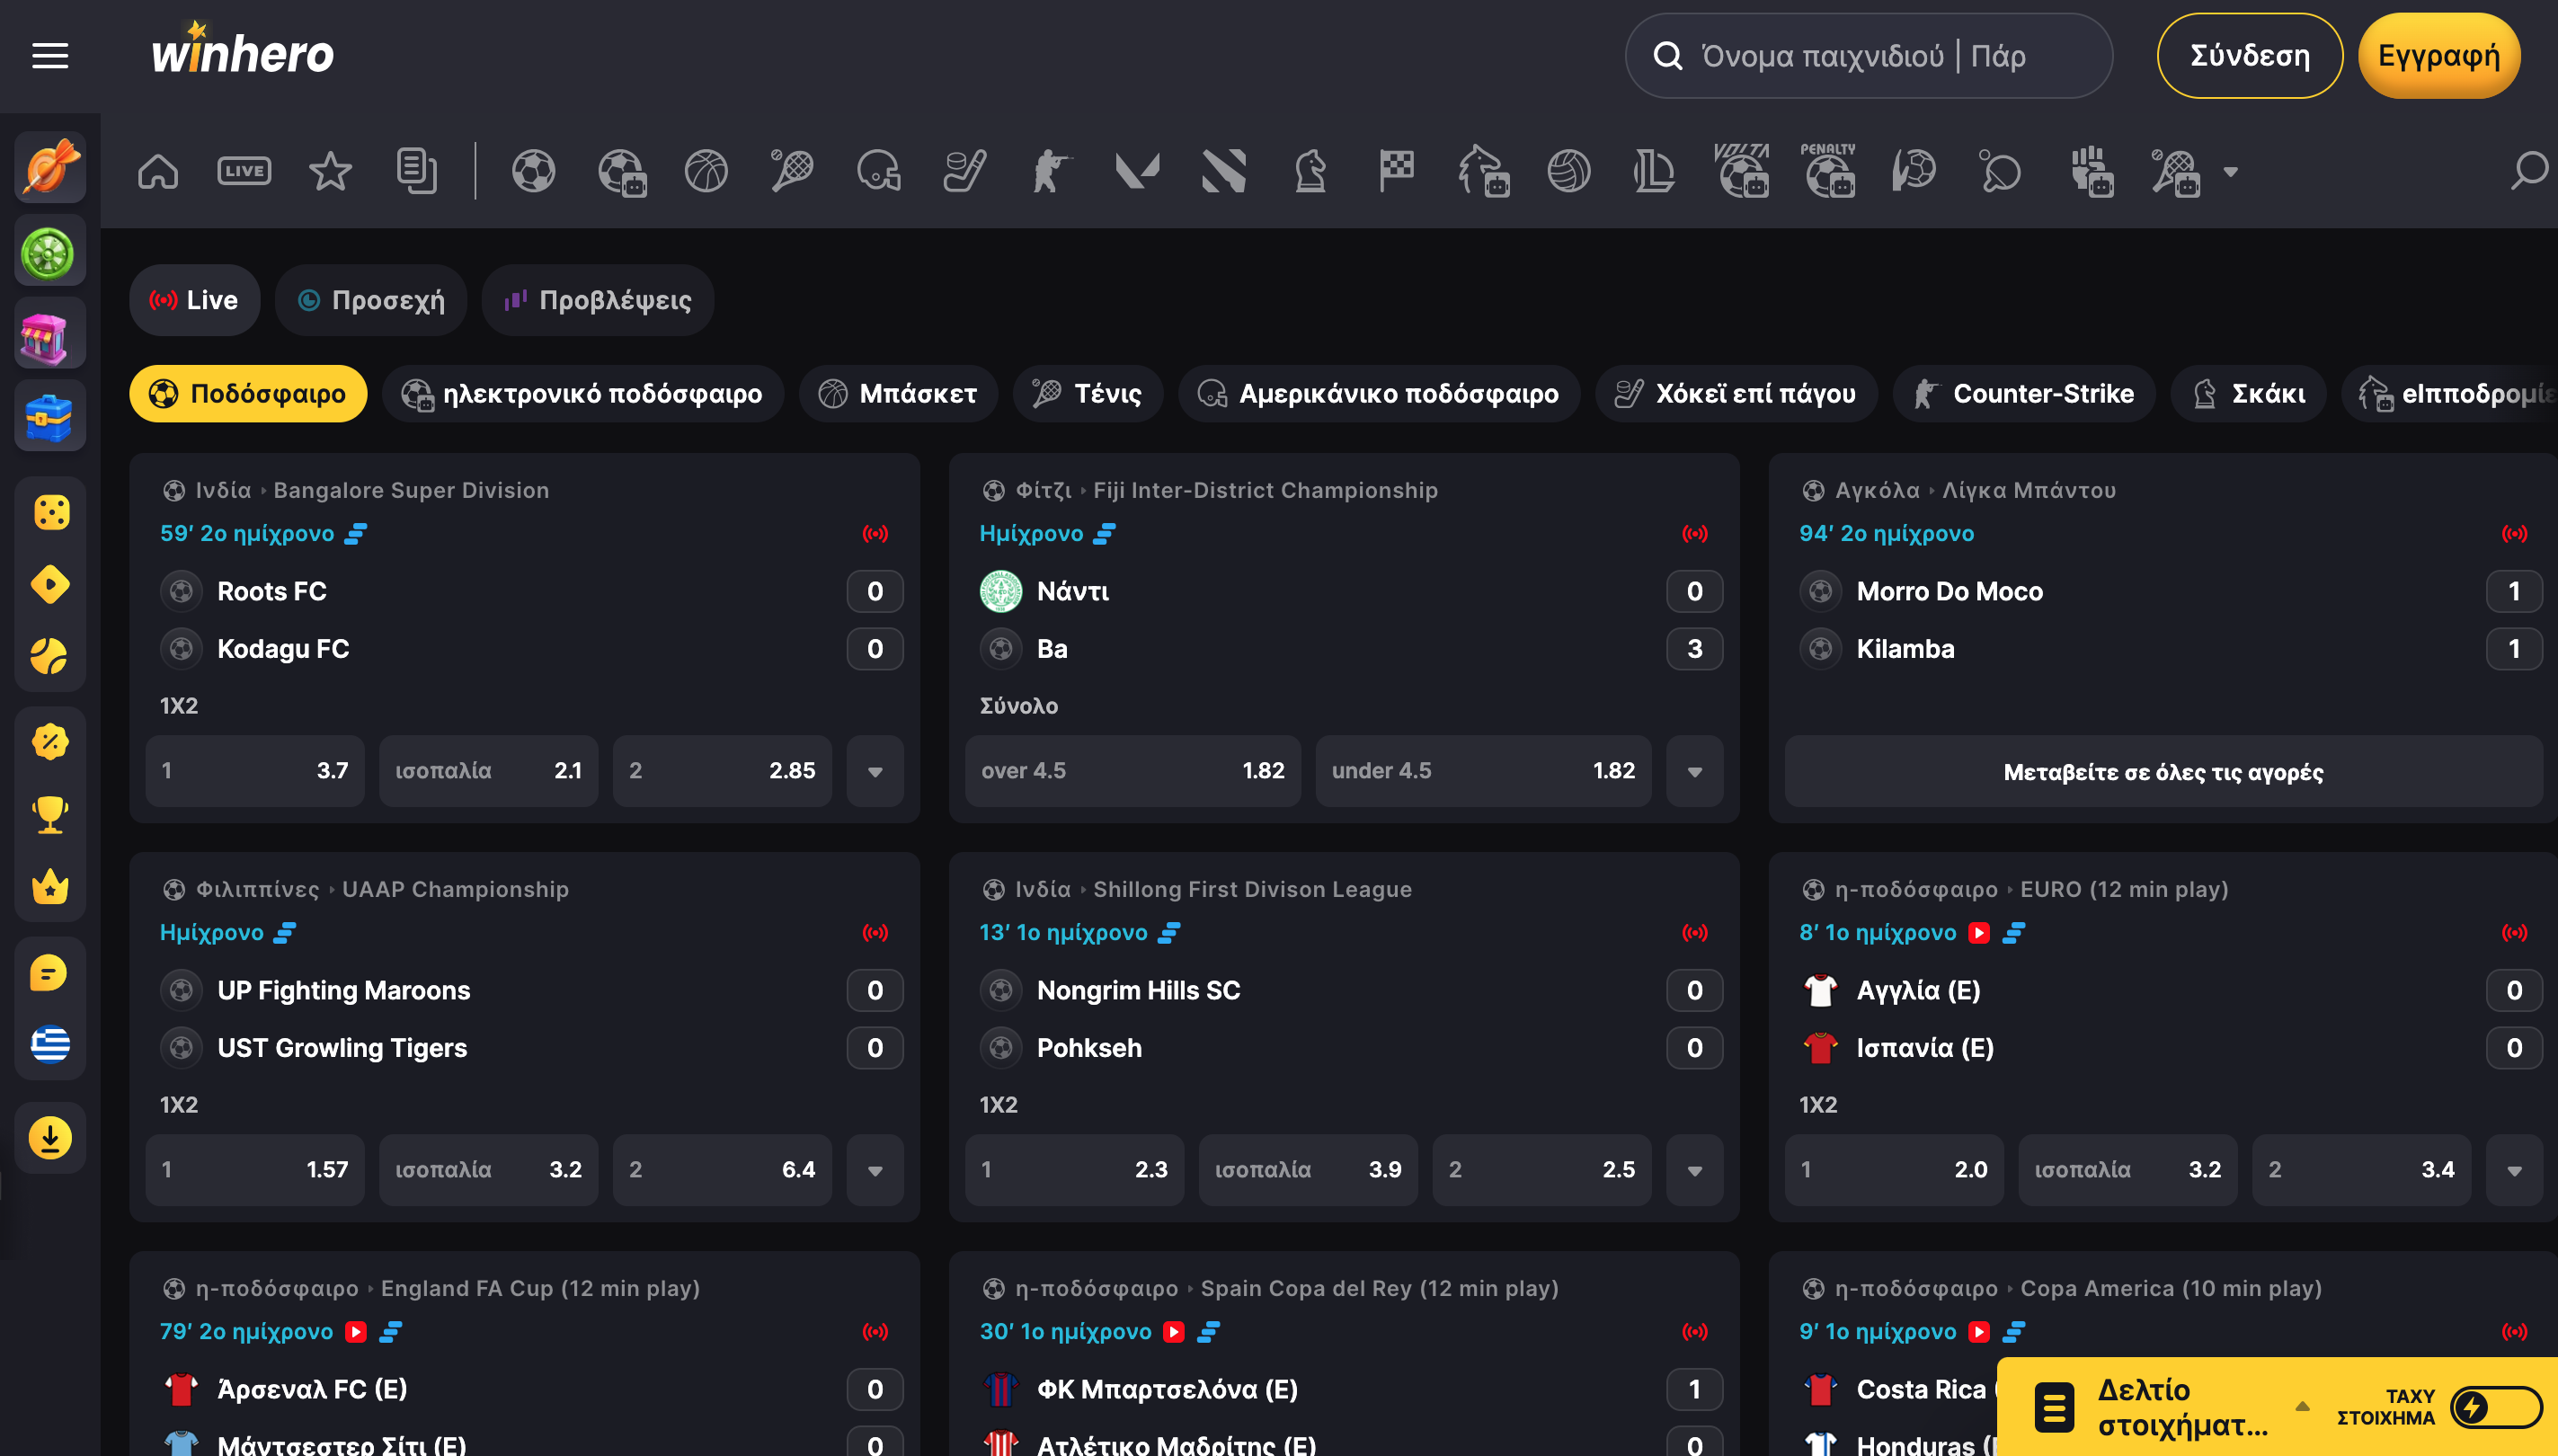Image resolution: width=2558 pixels, height=1456 pixels.
Task: Click the Σύνδεση login button
Action: [2249, 56]
